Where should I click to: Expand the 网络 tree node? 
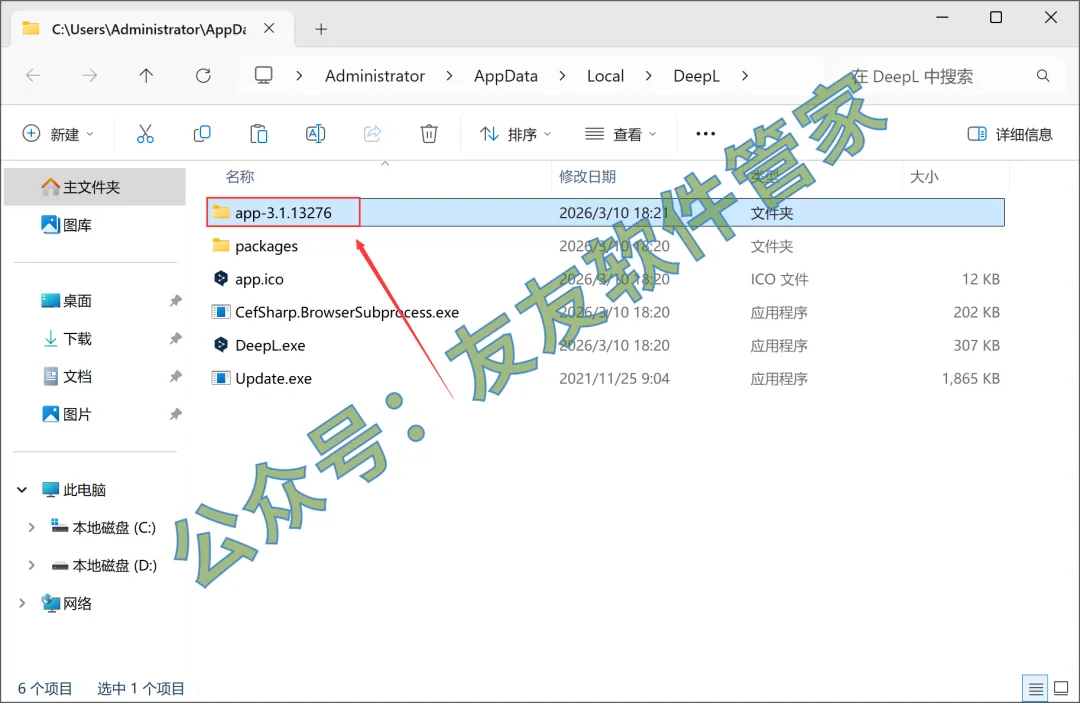[22, 603]
